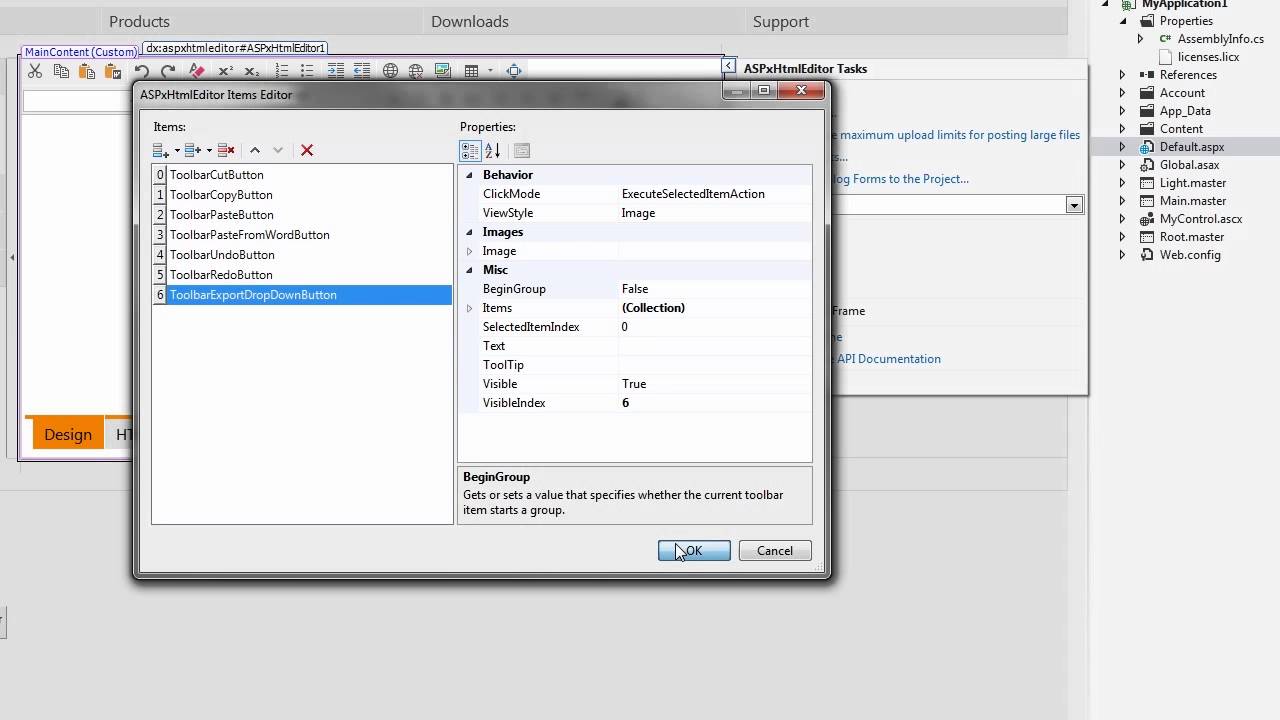Click the Undo arrow in the editor toolbar
The image size is (1280, 720).
pyautogui.click(x=142, y=71)
